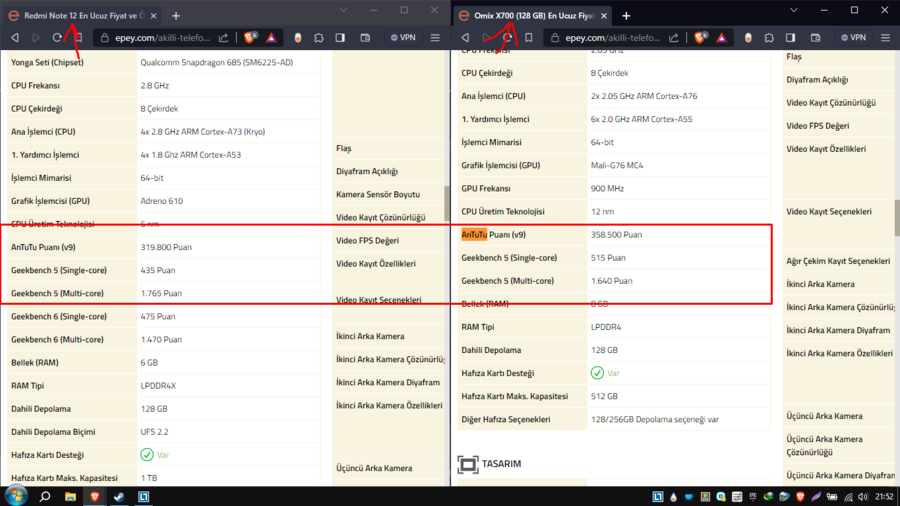
Task: Click '512 GB' max card capacity value
Action: tap(604, 396)
